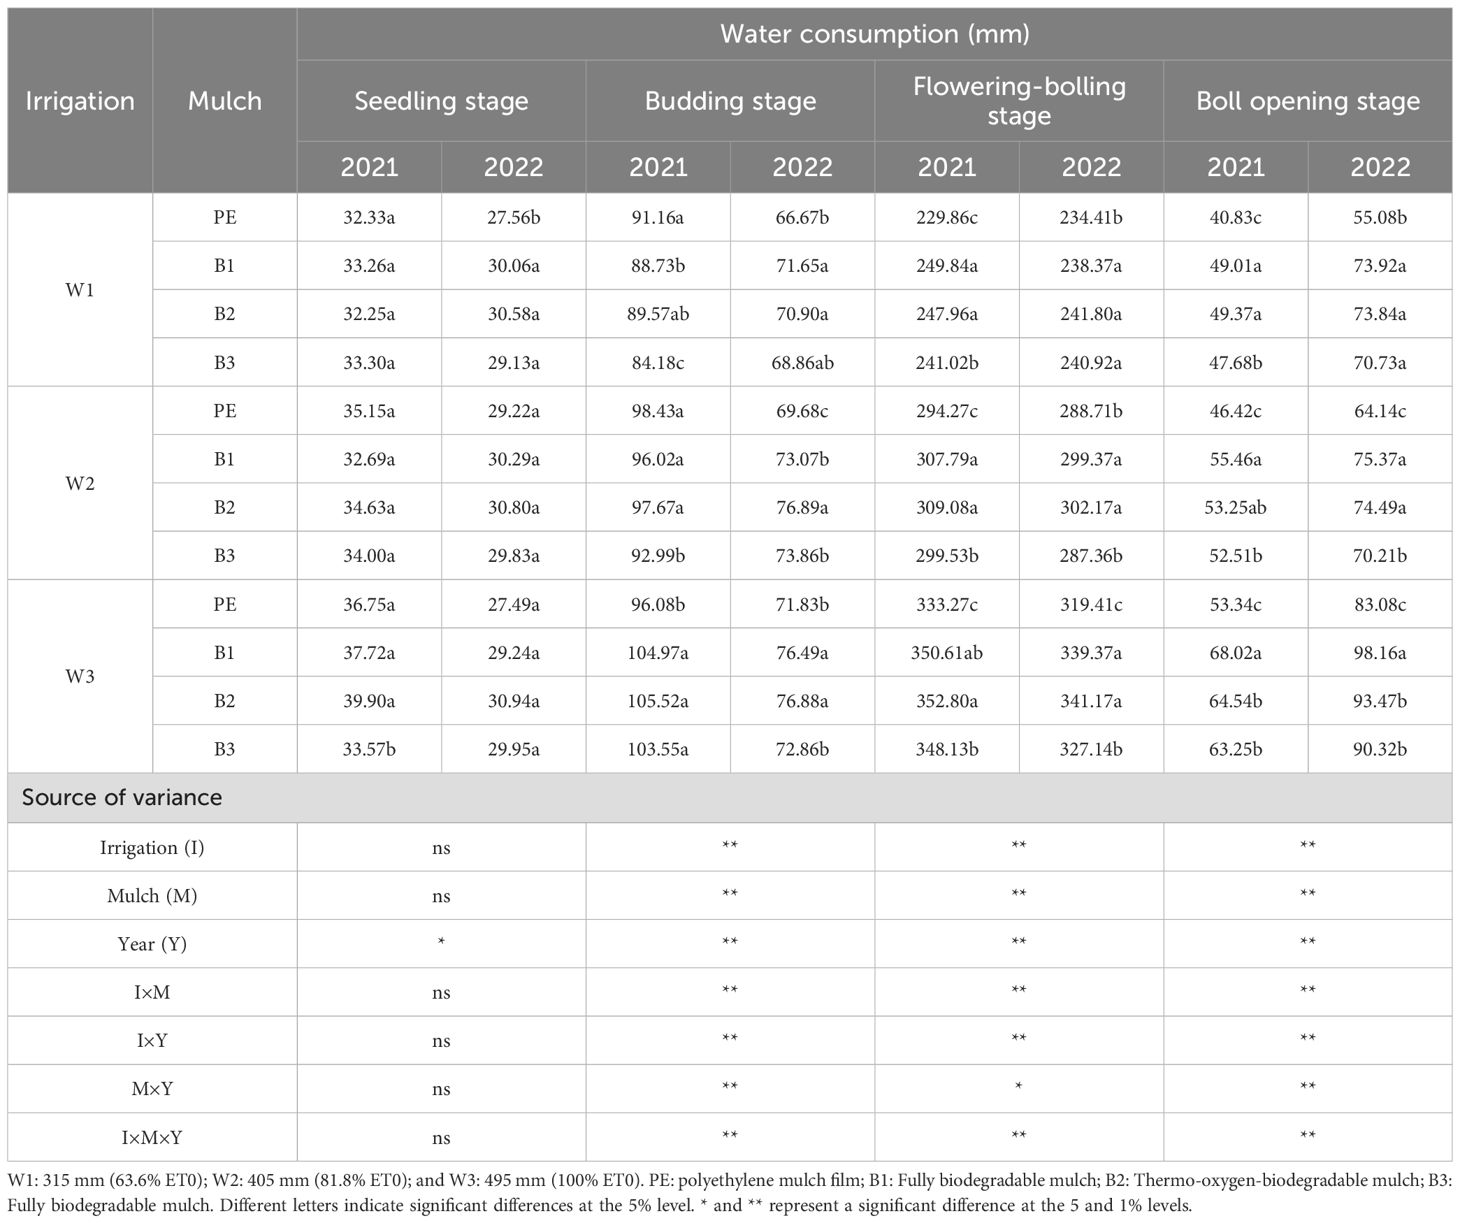
Task: Click the Boll opening stage header
Action: click(1308, 101)
